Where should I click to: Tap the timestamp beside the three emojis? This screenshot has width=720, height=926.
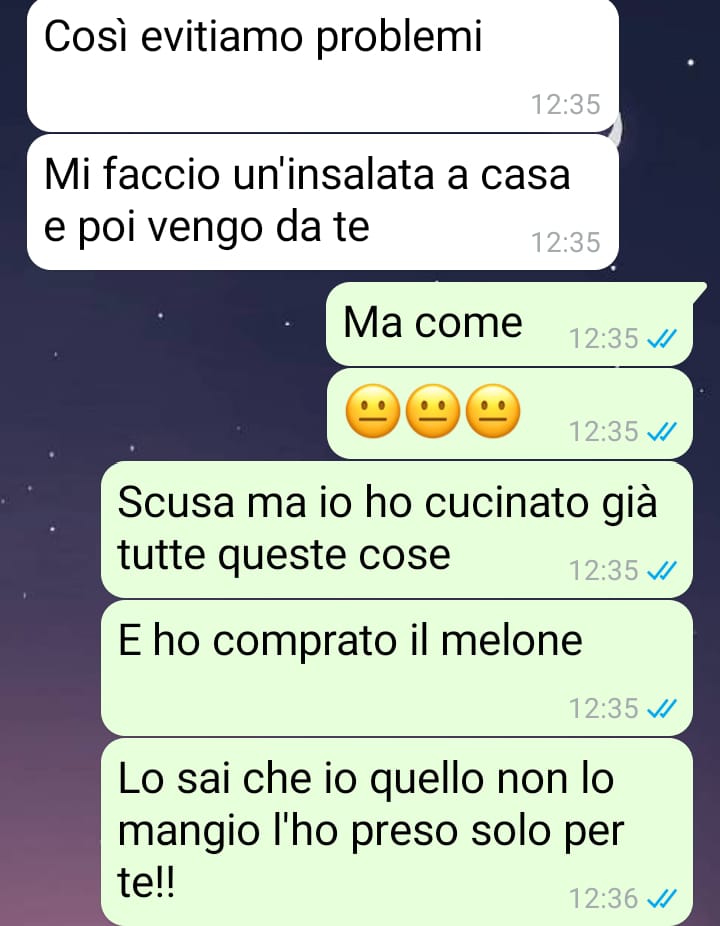(x=604, y=432)
